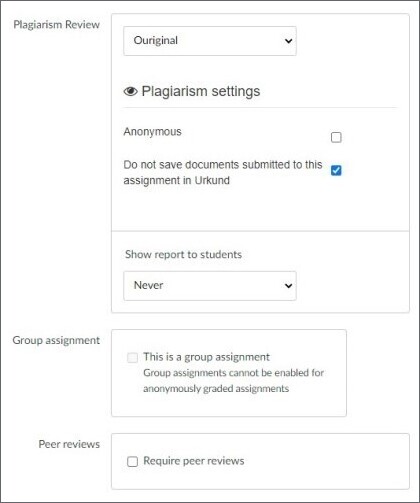Click the Group assignment section label
The image size is (420, 503).
(x=56, y=340)
